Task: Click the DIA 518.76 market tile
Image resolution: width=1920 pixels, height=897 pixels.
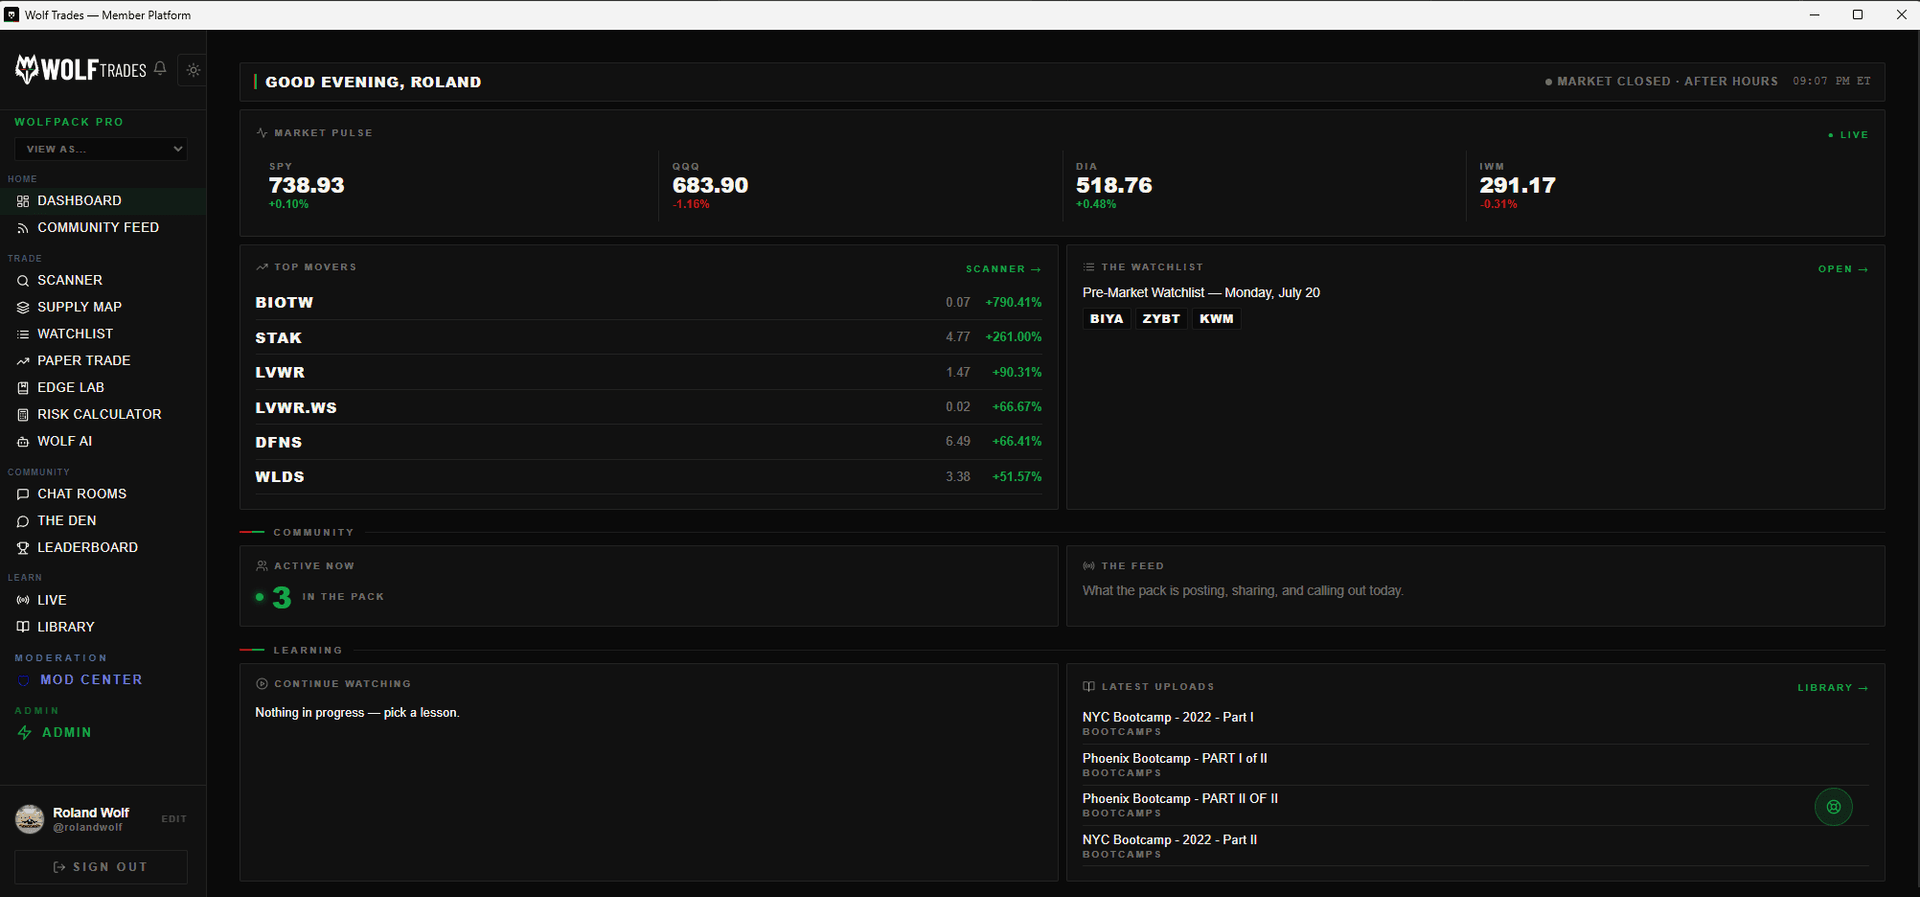Action: pyautogui.click(x=1264, y=186)
